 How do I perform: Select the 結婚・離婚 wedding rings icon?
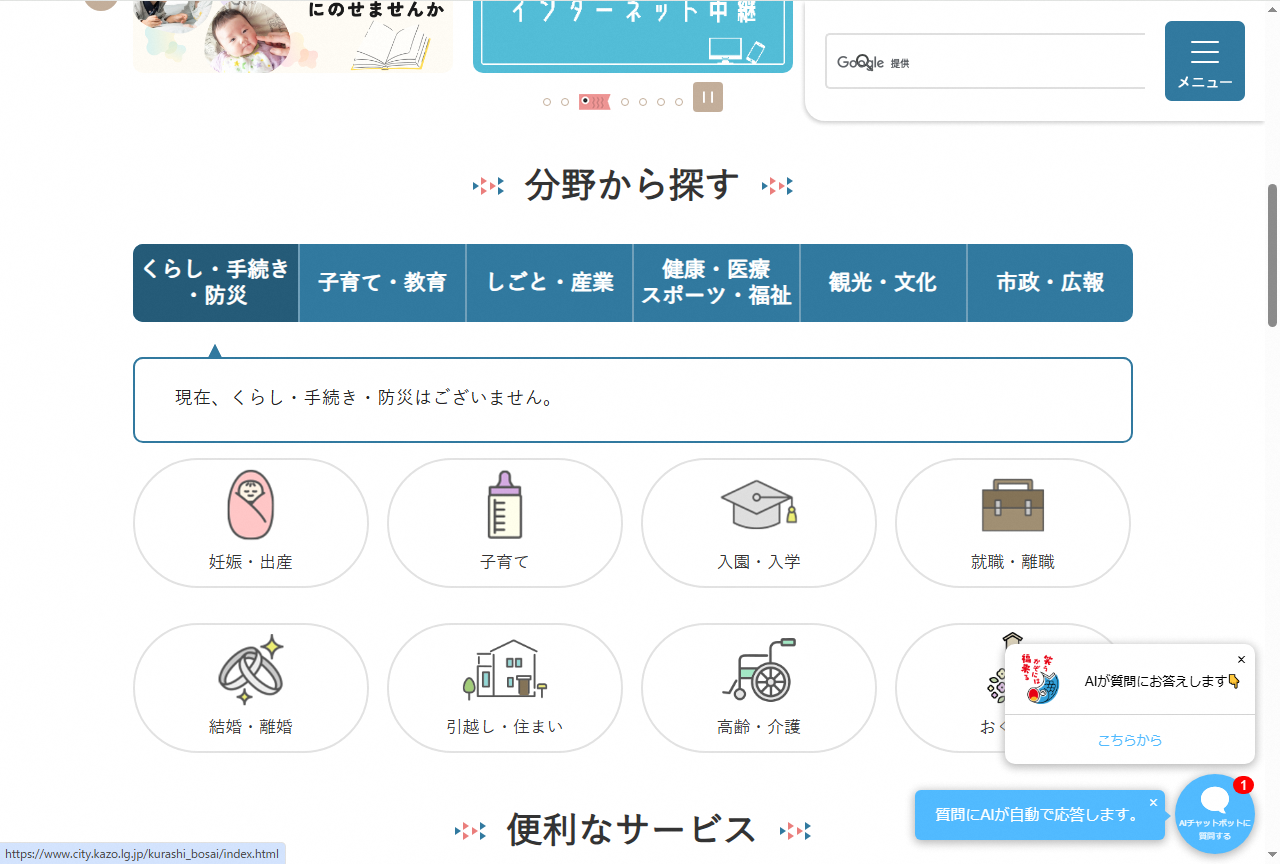coord(250,670)
